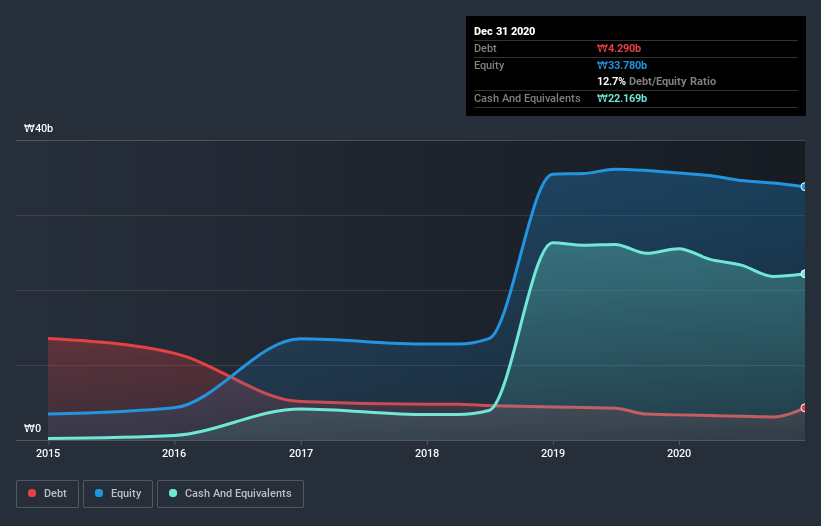Click the teal Cash legend dot

click(173, 493)
